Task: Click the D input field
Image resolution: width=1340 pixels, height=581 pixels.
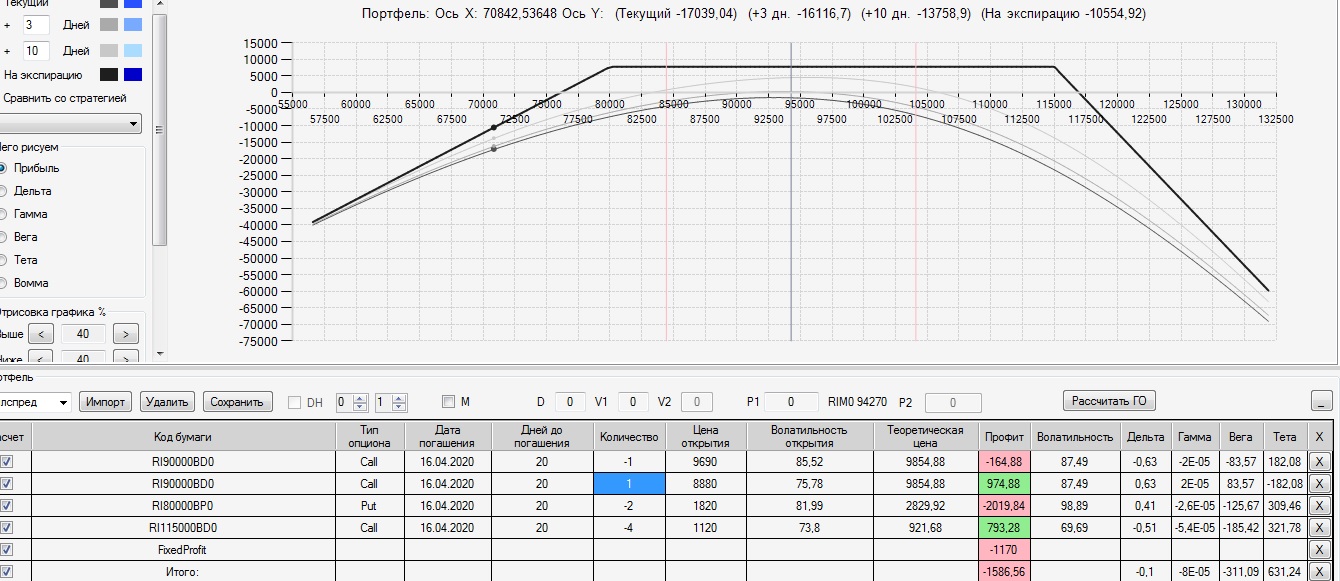Action: point(569,402)
